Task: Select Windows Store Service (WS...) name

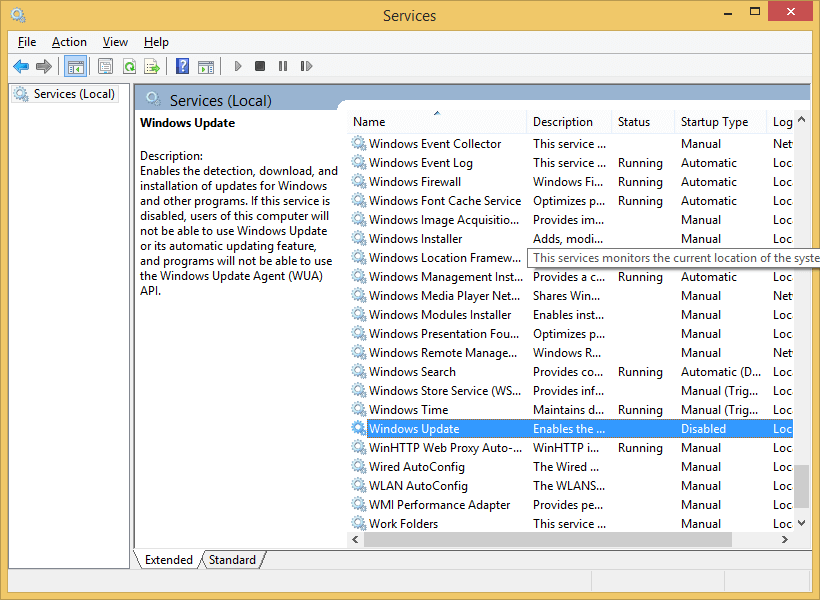Action: coord(445,391)
